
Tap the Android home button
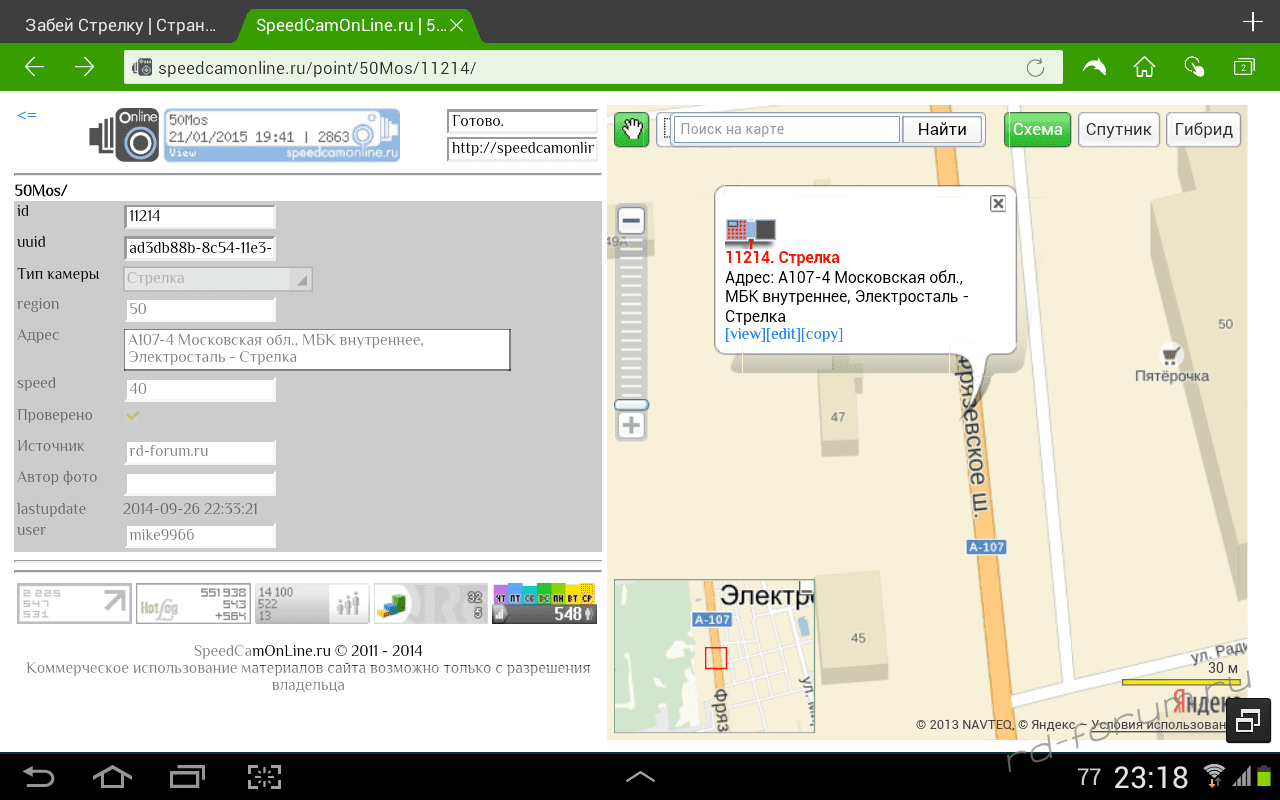pyautogui.click(x=112, y=776)
